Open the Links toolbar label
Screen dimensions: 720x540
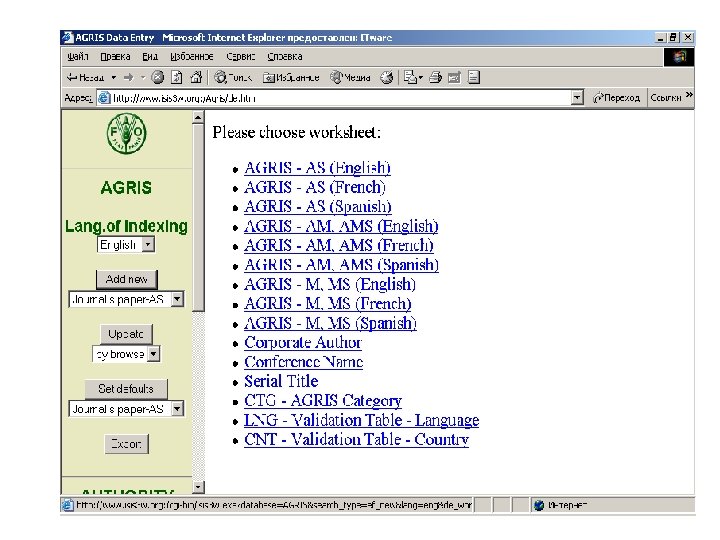665,98
